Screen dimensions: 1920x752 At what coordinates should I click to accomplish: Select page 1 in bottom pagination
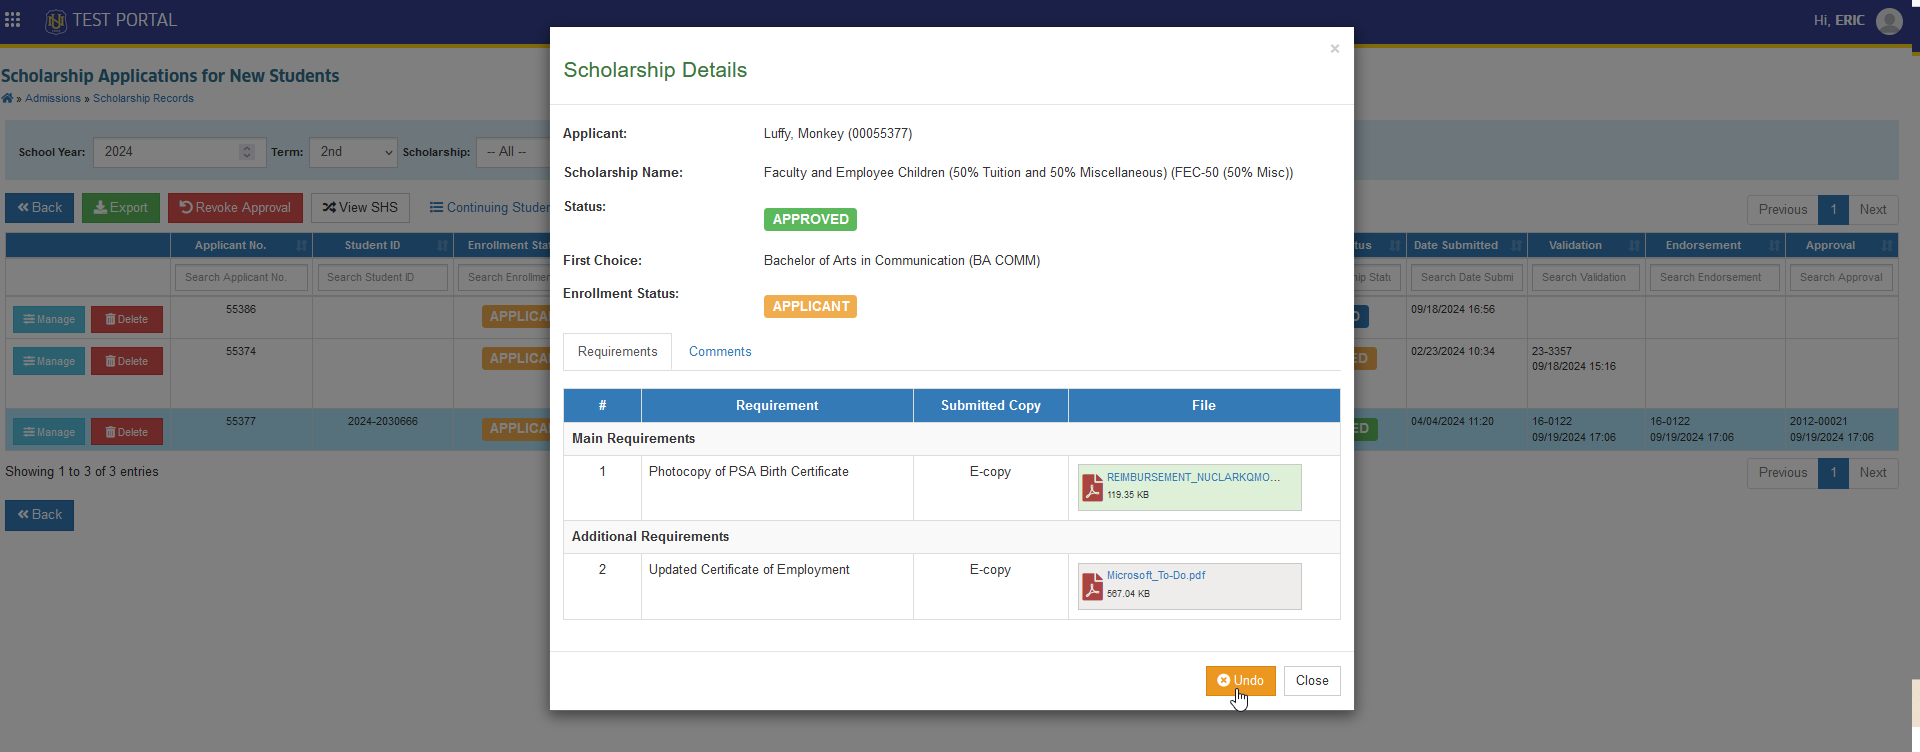coord(1834,474)
